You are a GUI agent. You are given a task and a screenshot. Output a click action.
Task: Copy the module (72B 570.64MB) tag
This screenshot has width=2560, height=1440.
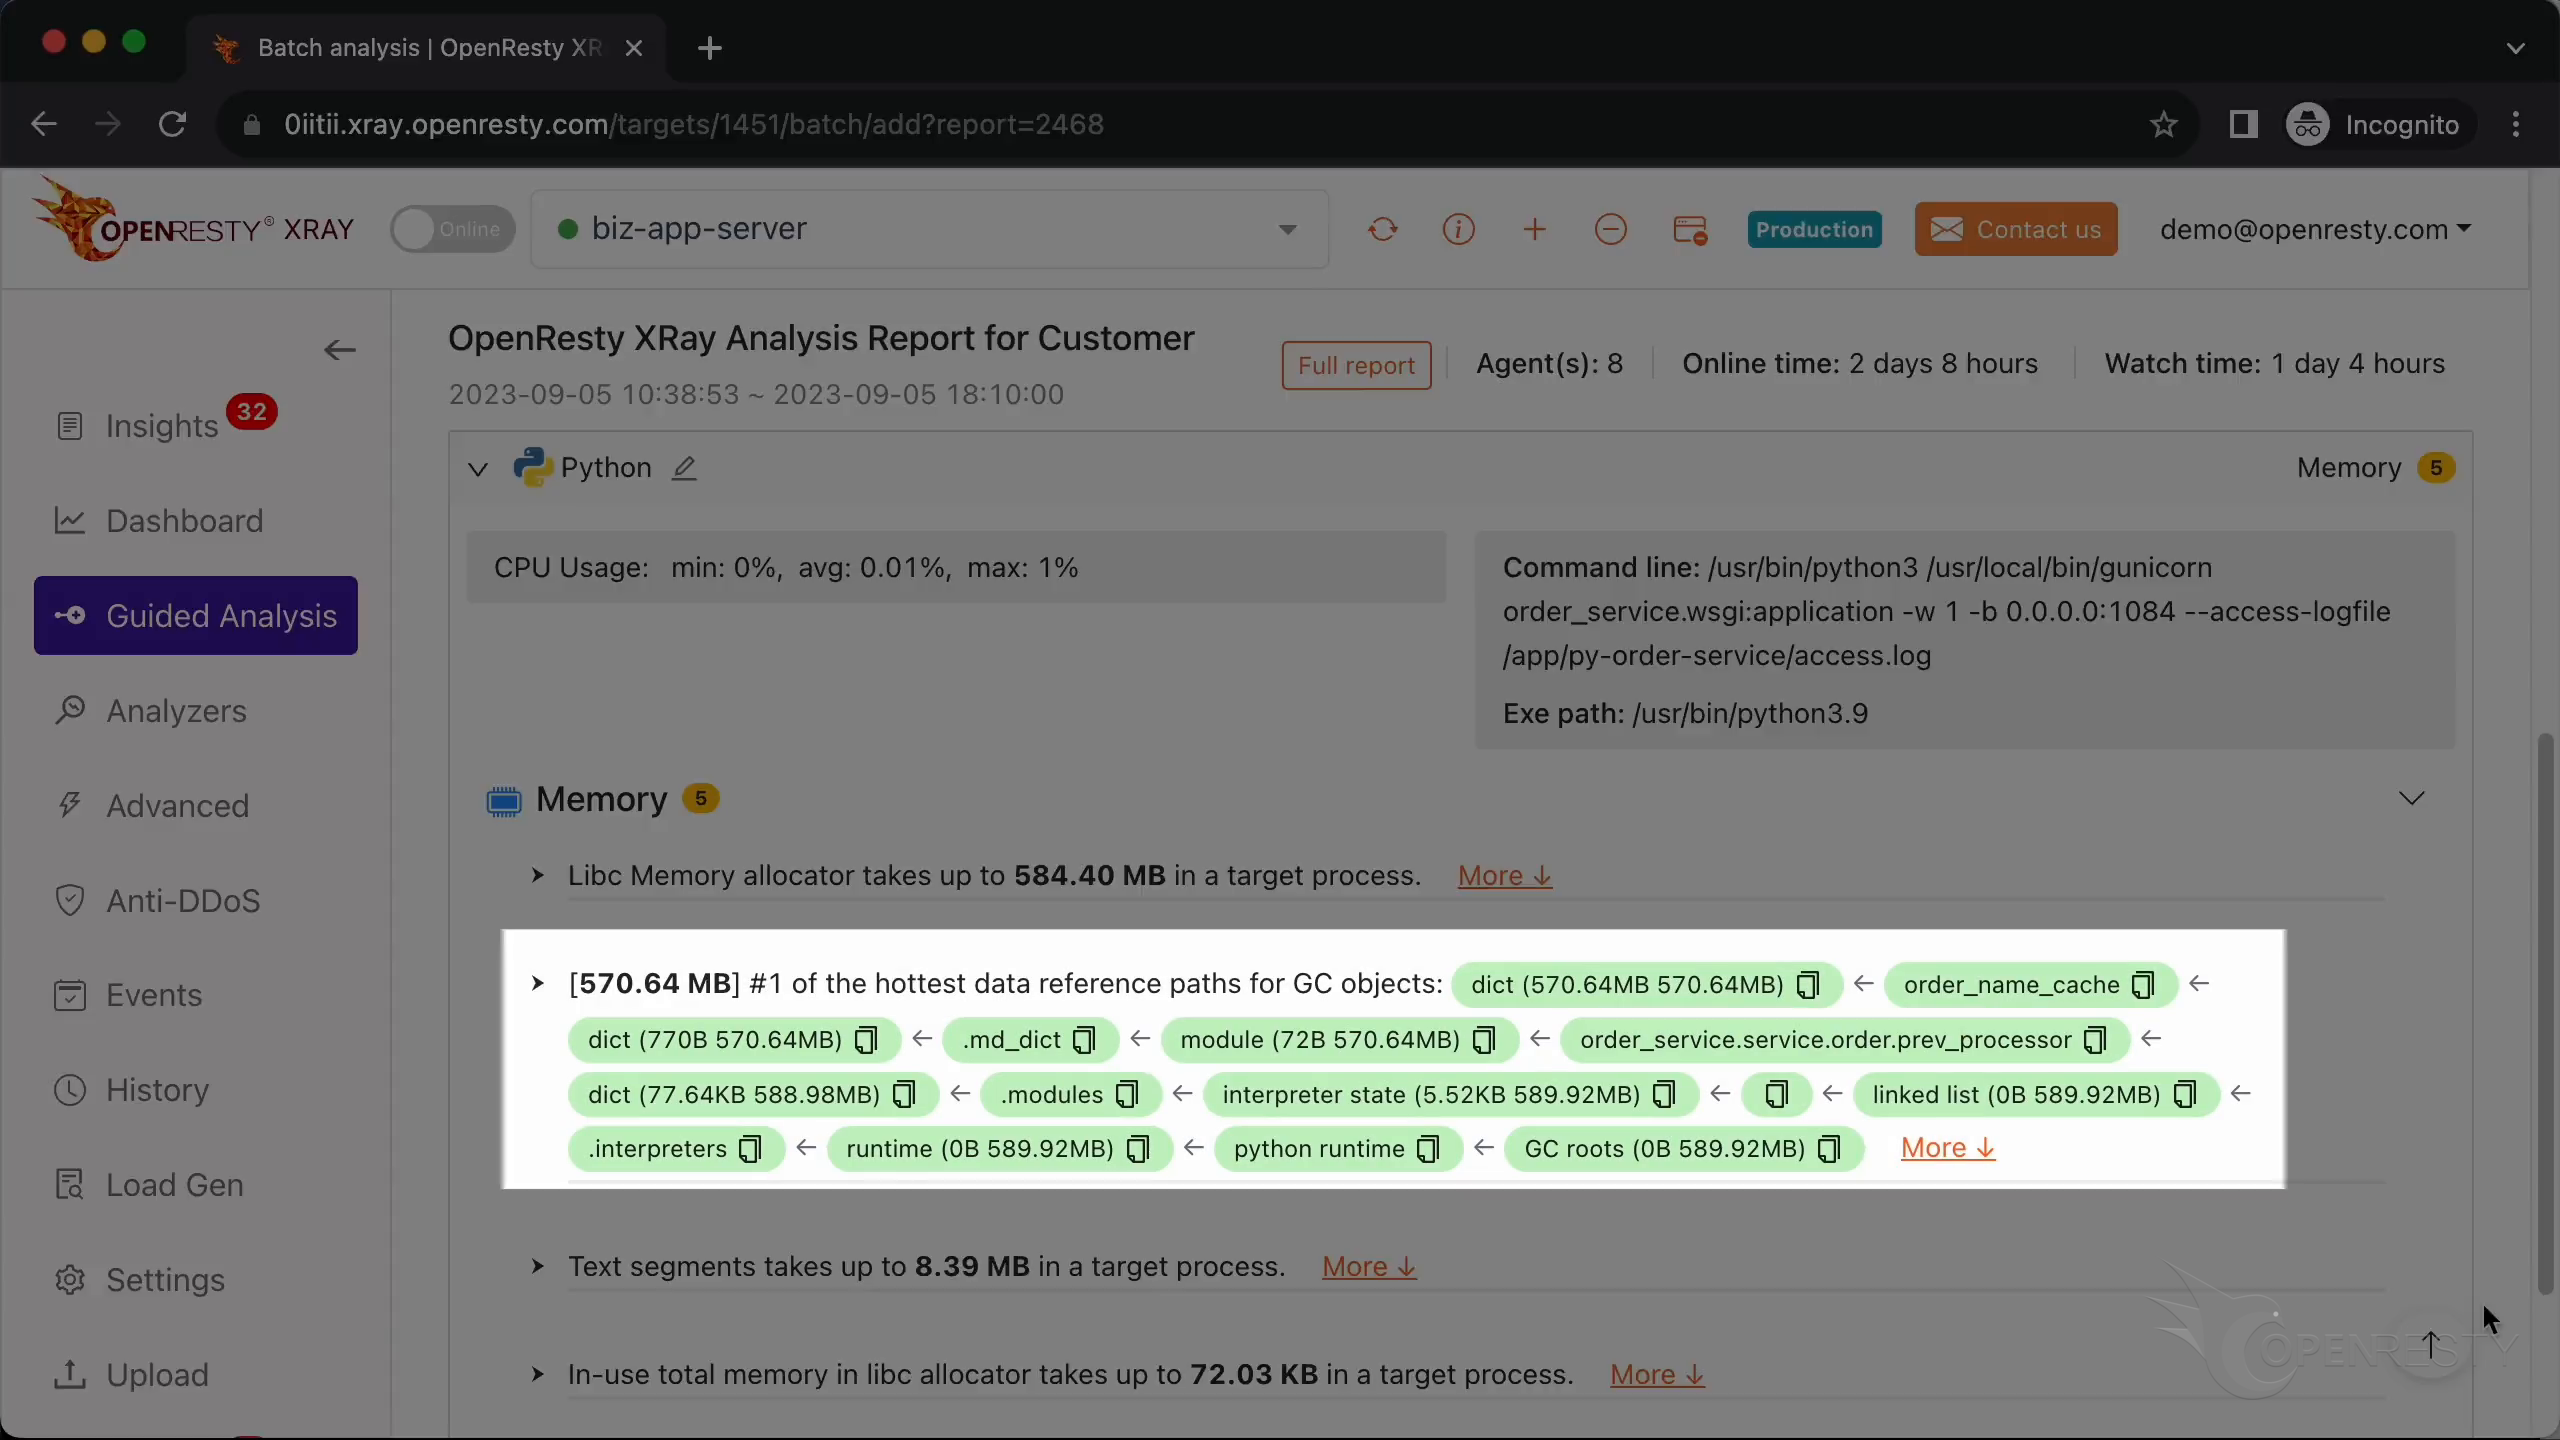[1484, 1040]
